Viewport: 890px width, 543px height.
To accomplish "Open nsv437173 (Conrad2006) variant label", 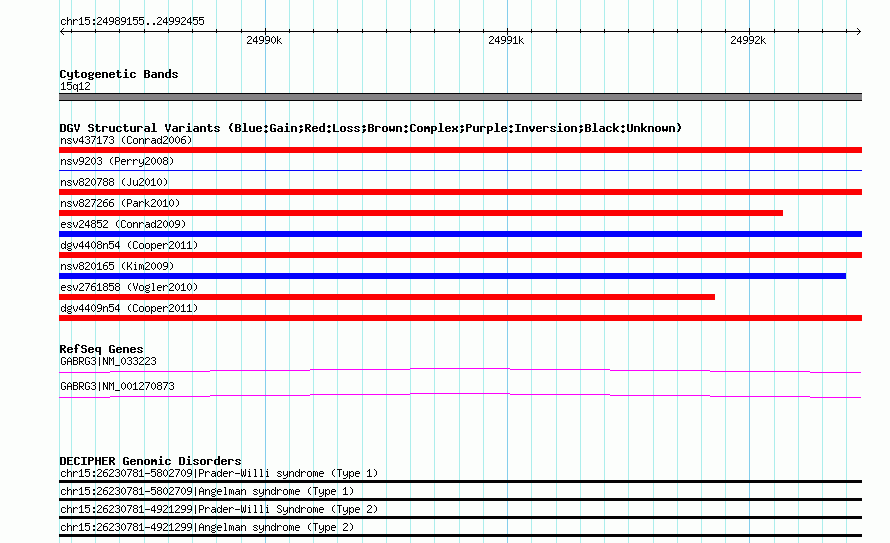I will click(126, 140).
